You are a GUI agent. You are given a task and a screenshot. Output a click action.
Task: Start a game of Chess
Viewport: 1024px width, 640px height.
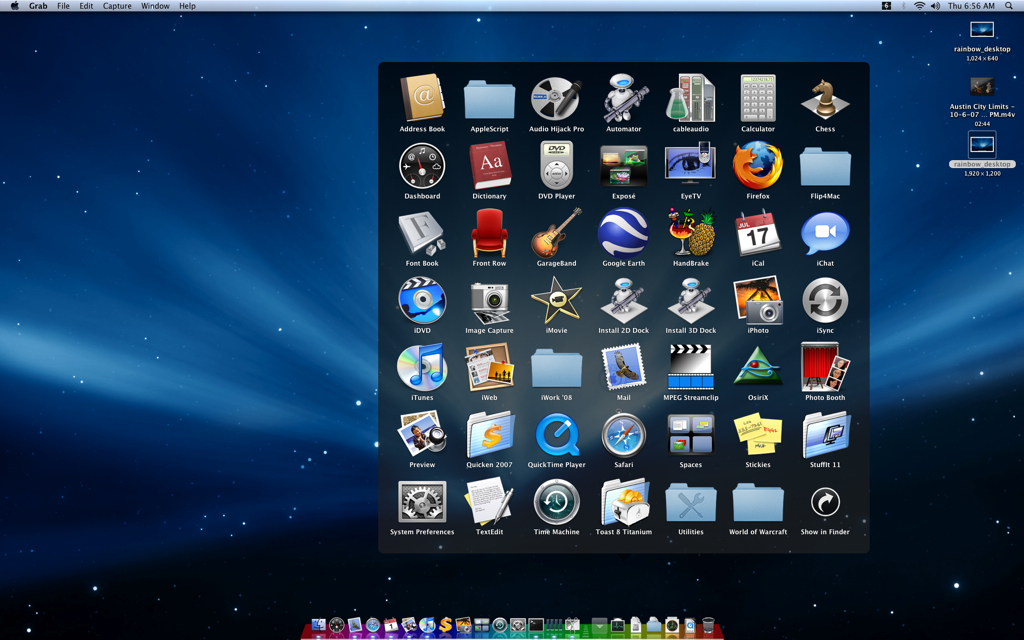825,98
